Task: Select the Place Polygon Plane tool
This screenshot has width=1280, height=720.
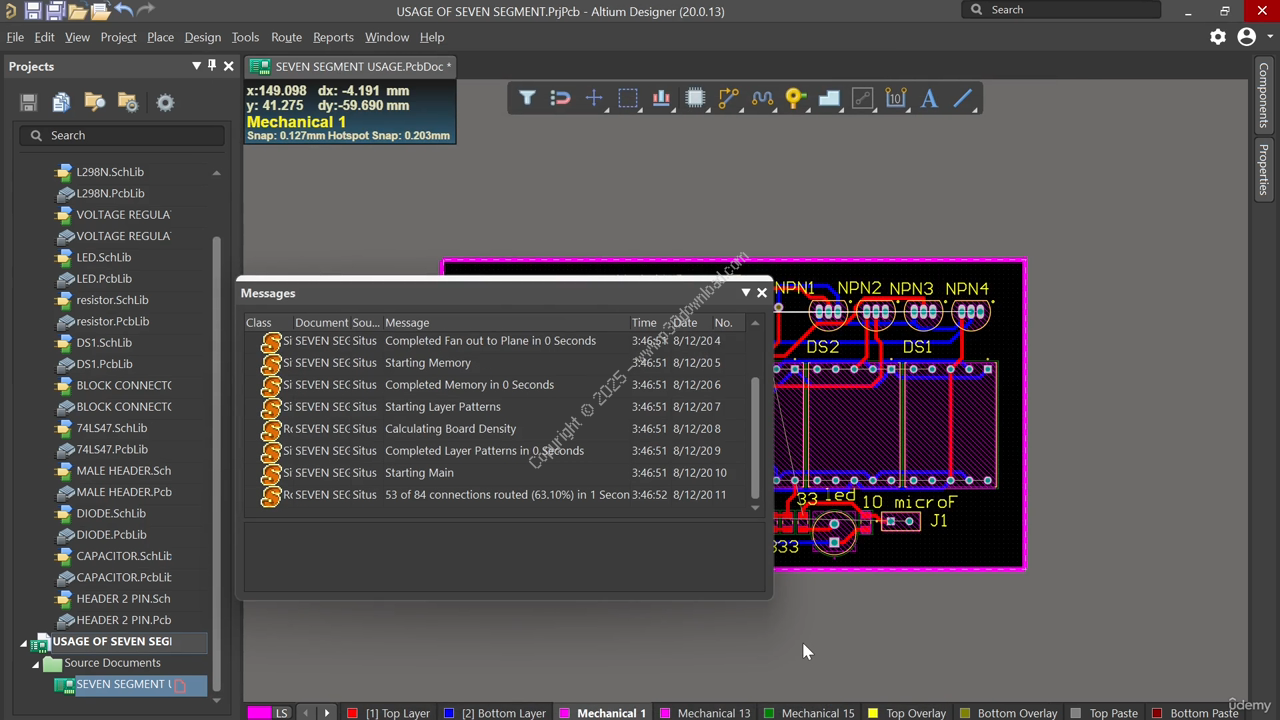Action: click(829, 98)
